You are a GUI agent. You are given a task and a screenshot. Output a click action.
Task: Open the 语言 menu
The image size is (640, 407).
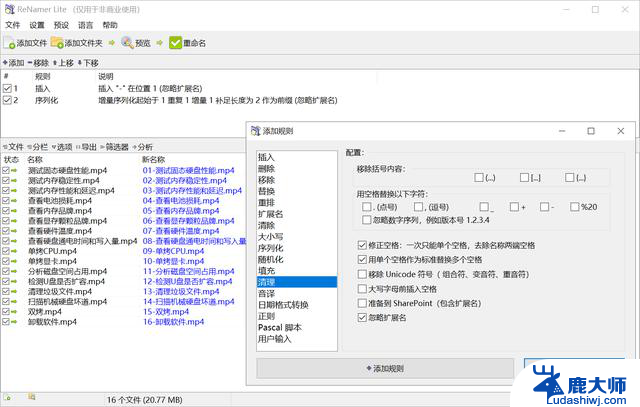86,25
